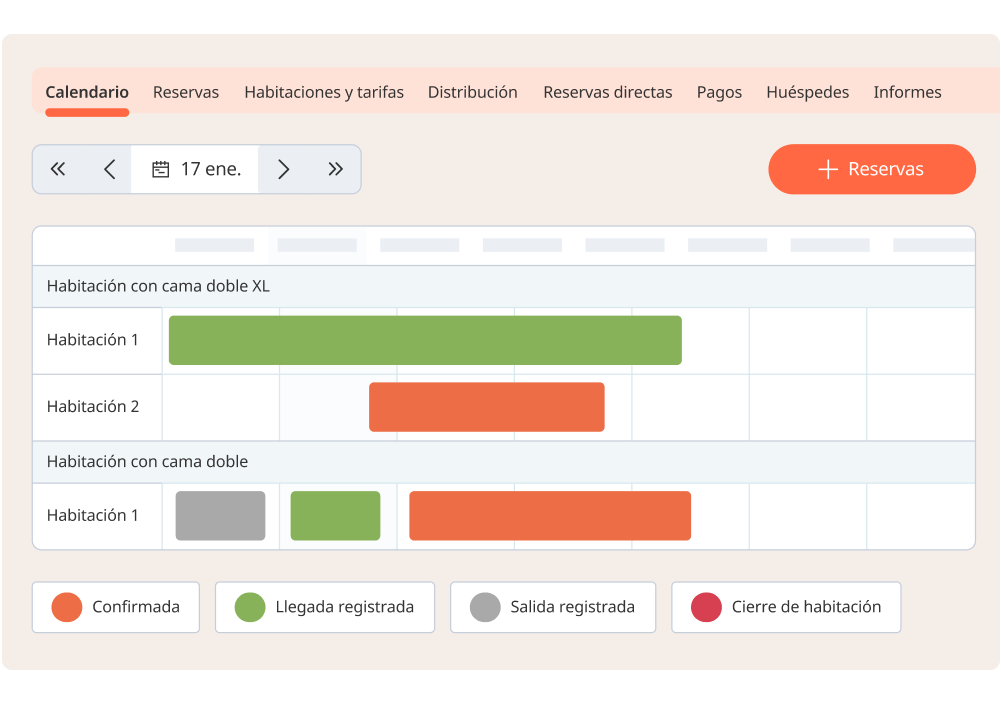Select the orange booking in Habitación 2
This screenshot has width=1001, height=706.
(486, 407)
